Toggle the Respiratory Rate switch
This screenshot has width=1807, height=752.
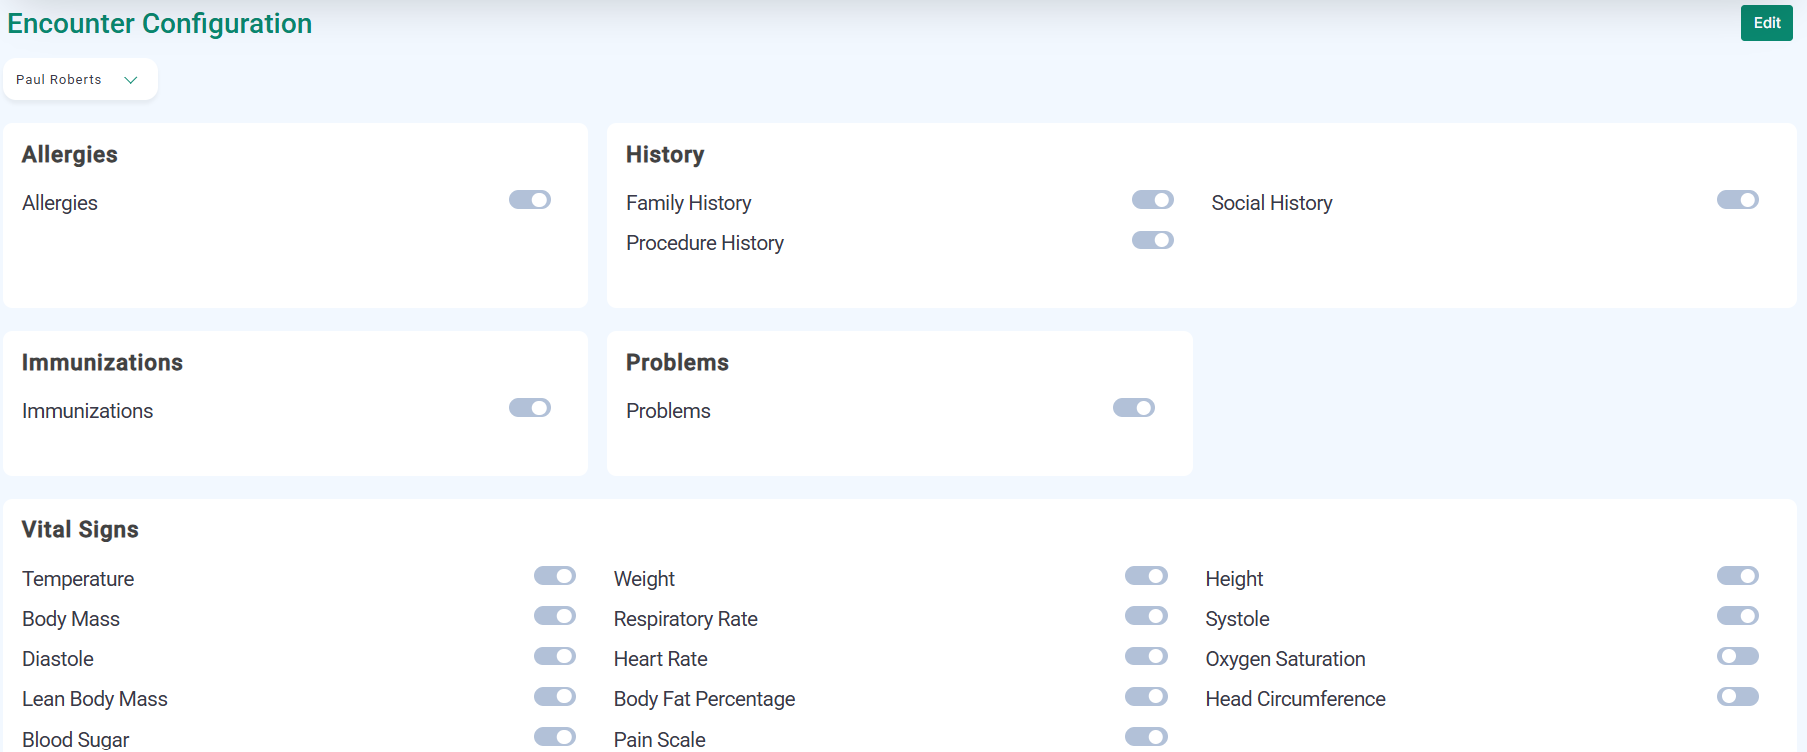click(x=1146, y=616)
